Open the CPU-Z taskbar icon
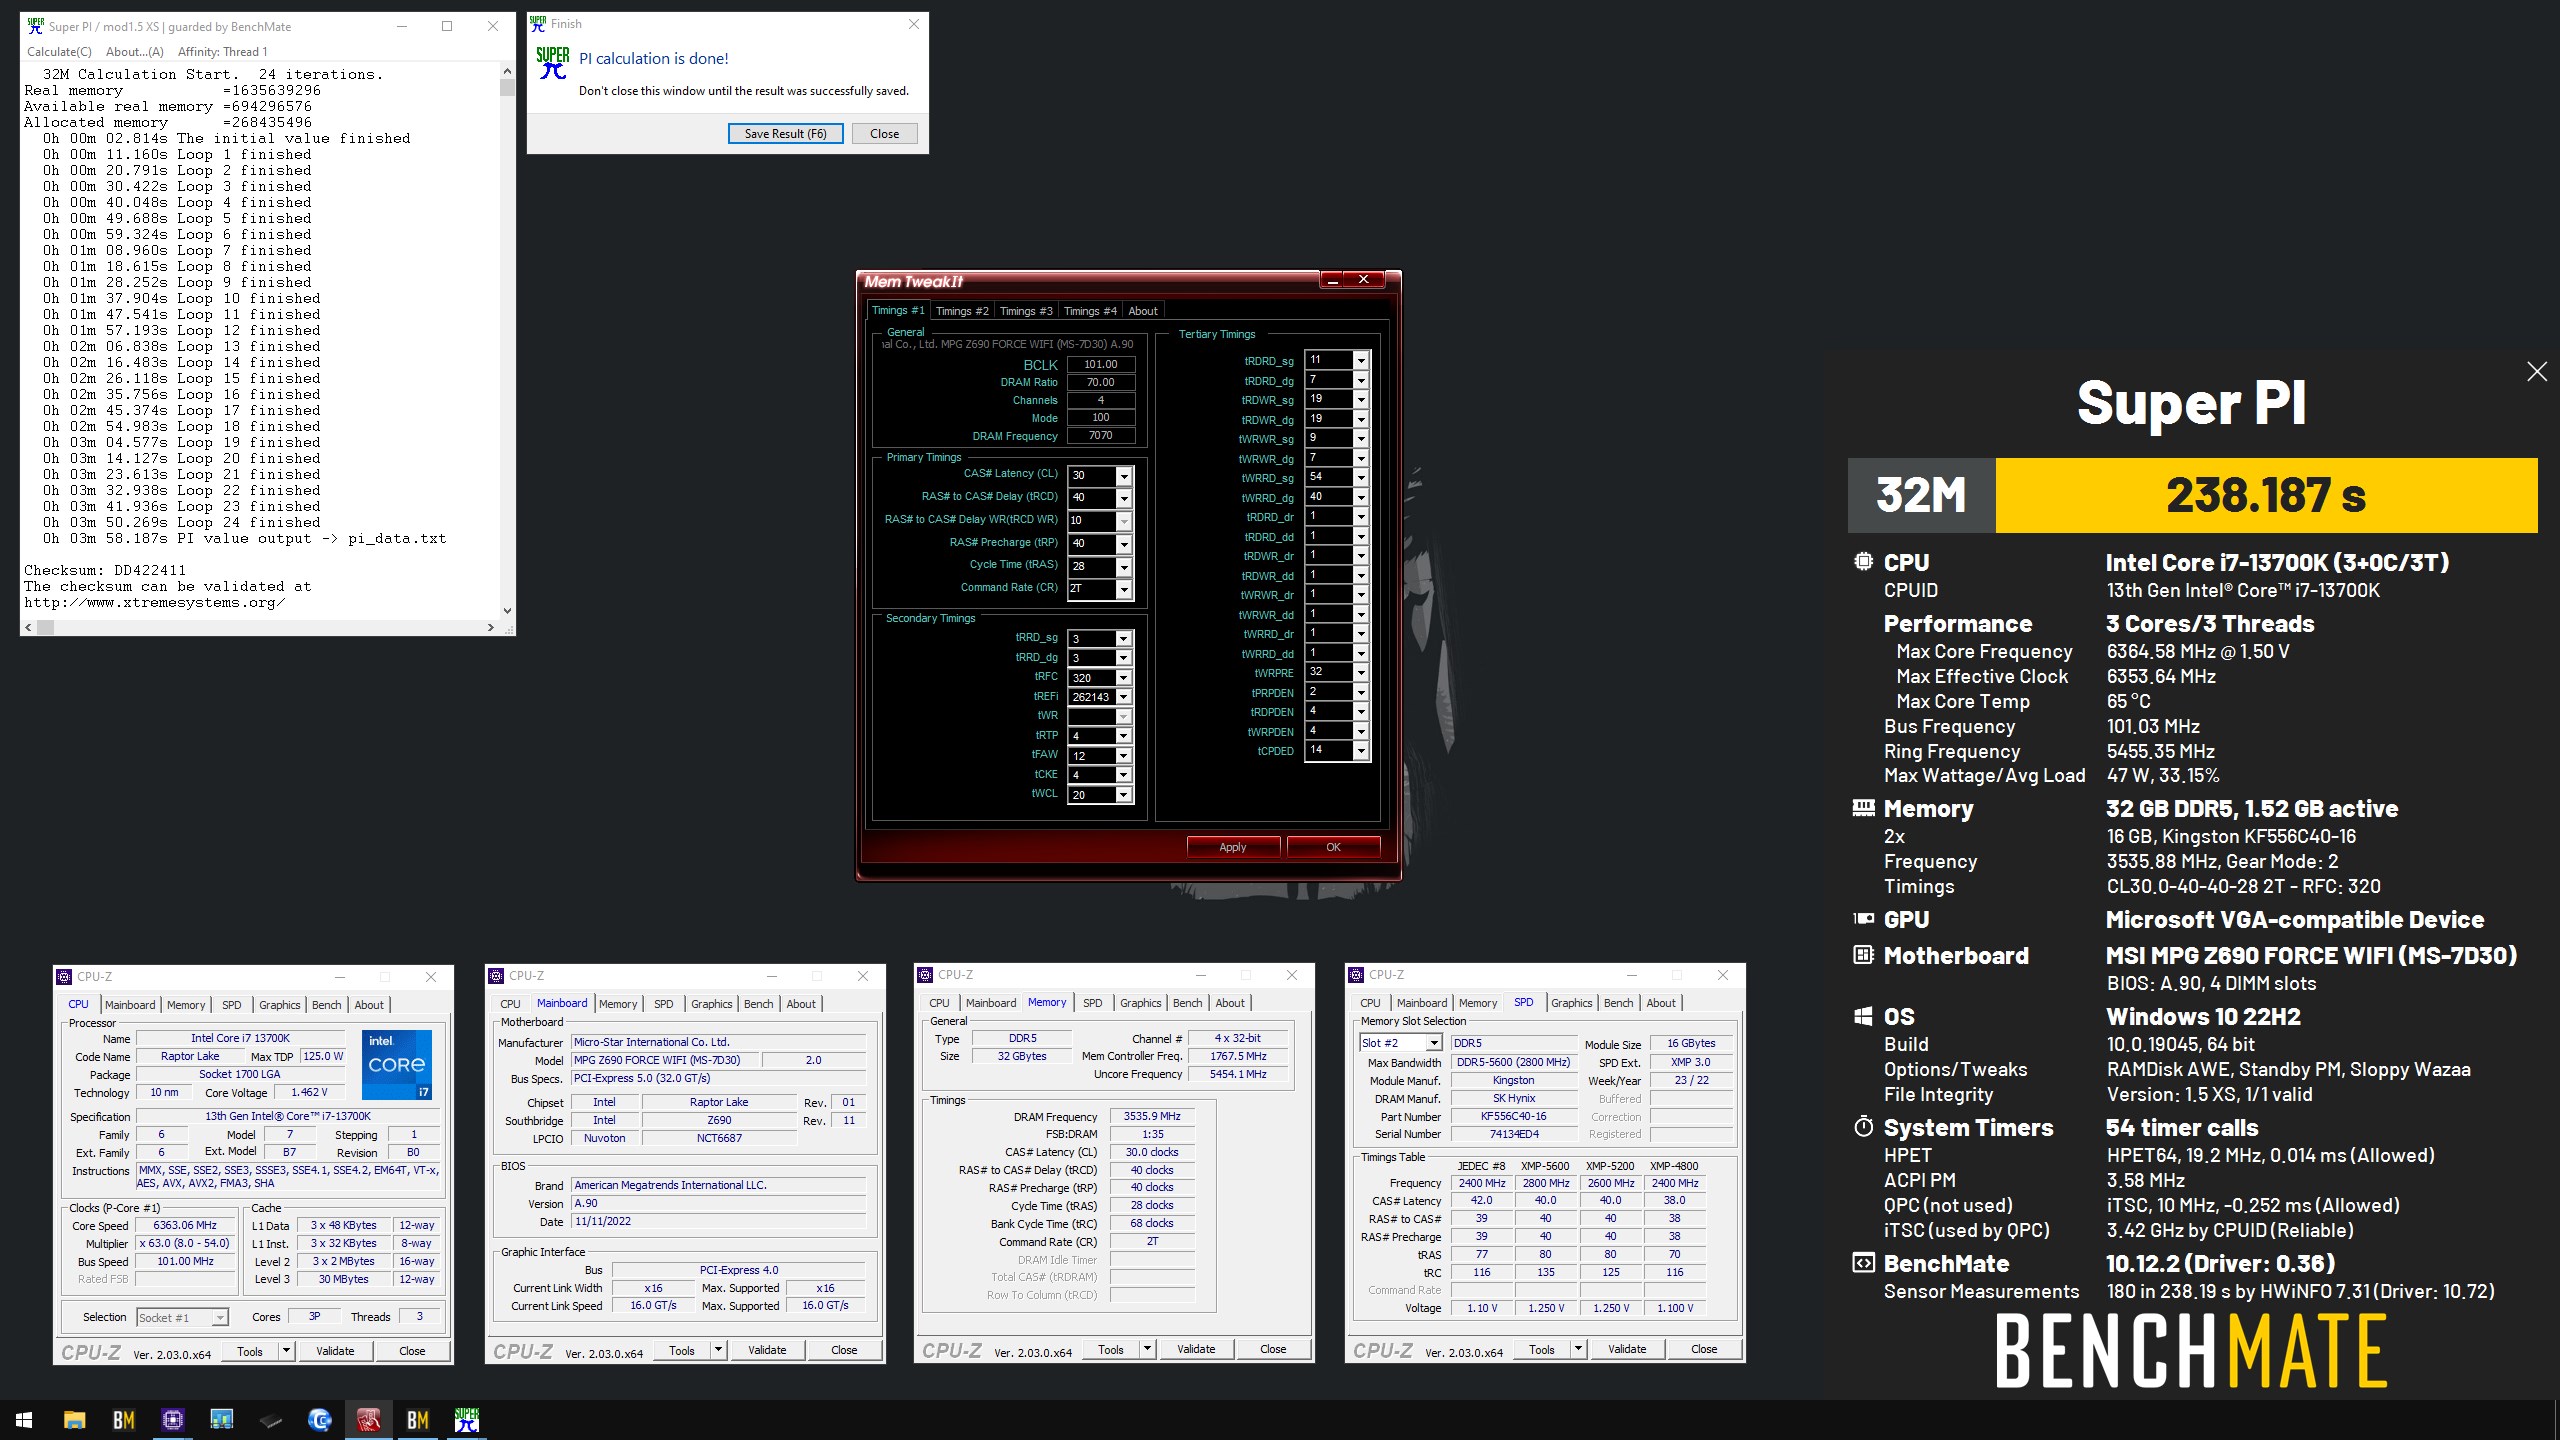 click(x=172, y=1420)
